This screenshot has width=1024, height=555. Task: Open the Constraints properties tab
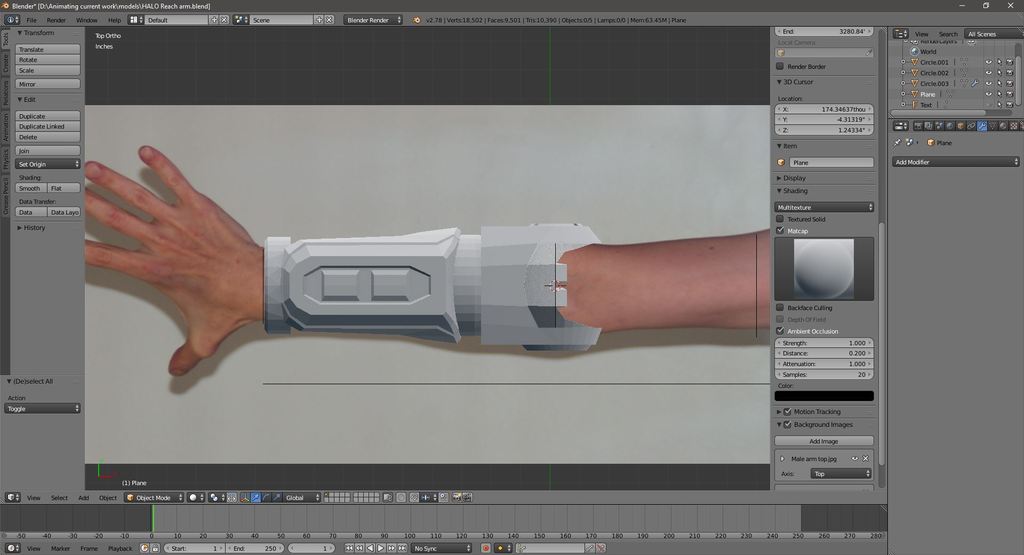(x=971, y=126)
